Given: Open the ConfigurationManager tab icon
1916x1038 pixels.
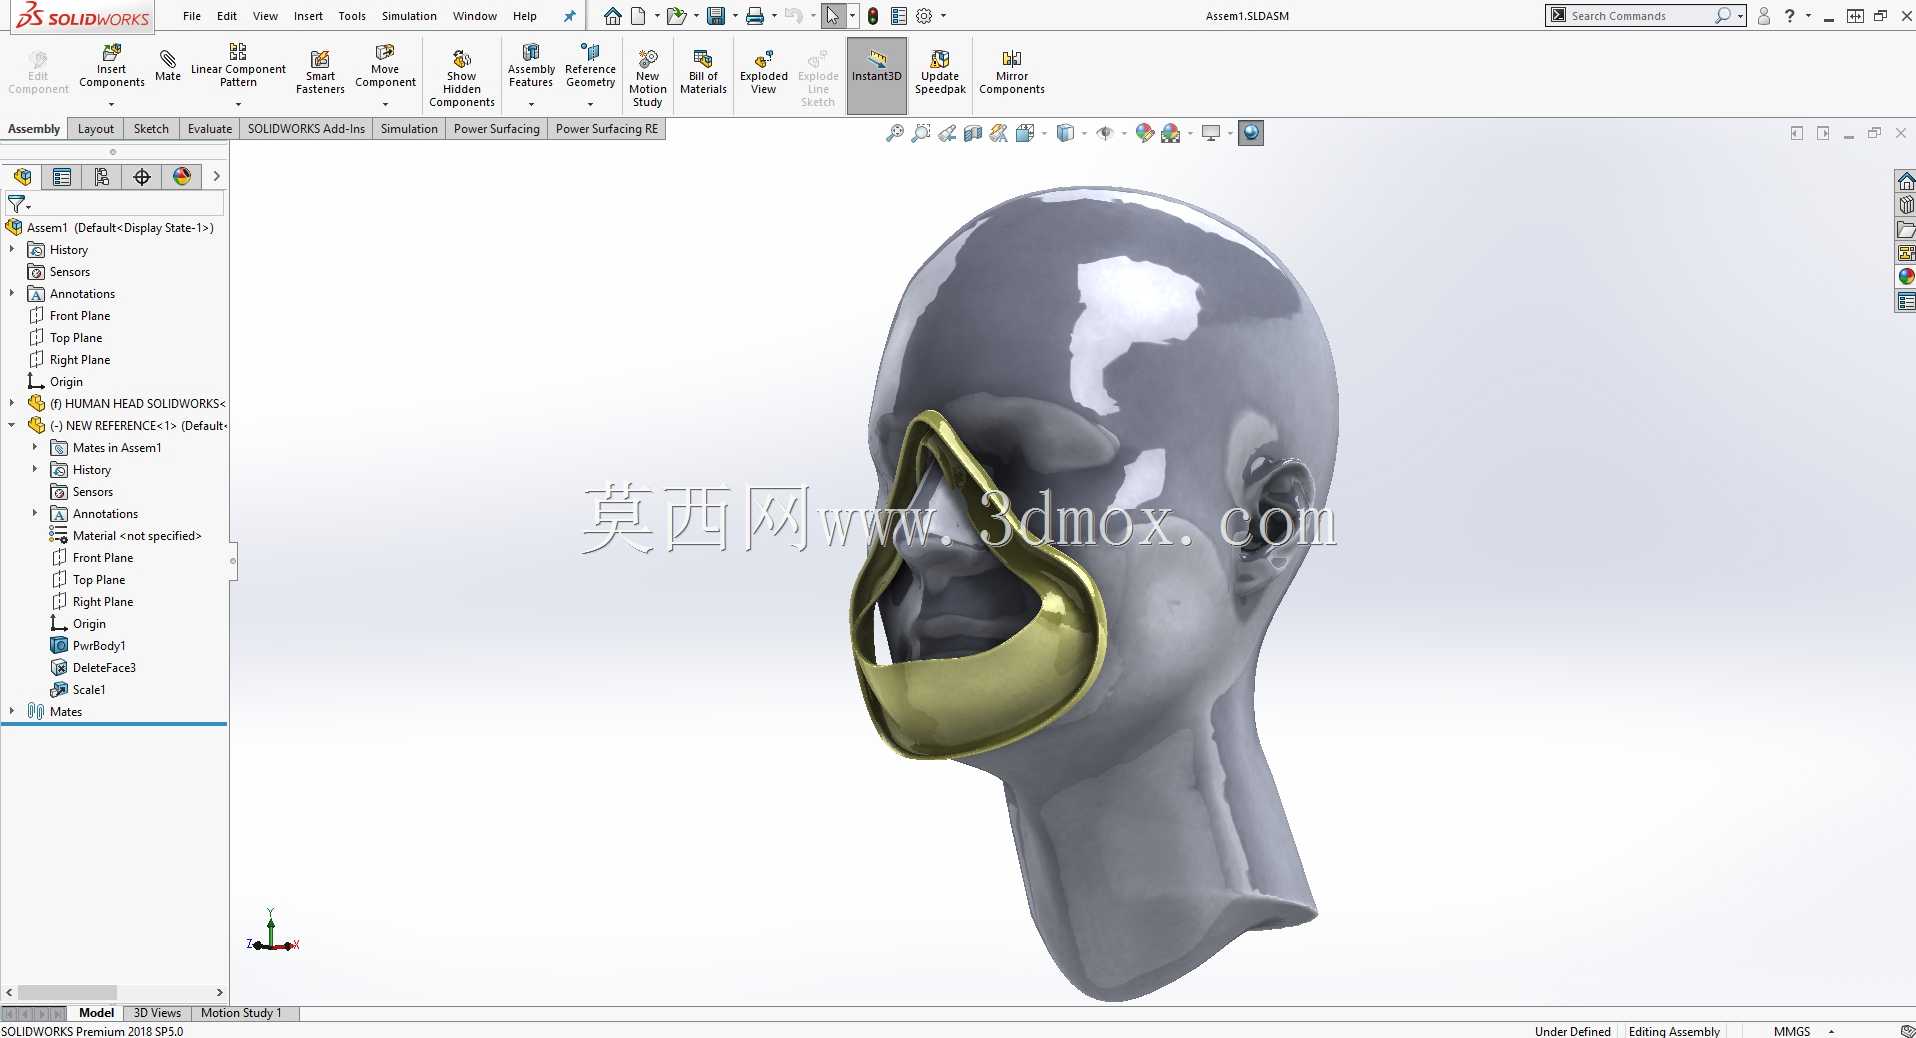Looking at the screenshot, I should coord(102,177).
